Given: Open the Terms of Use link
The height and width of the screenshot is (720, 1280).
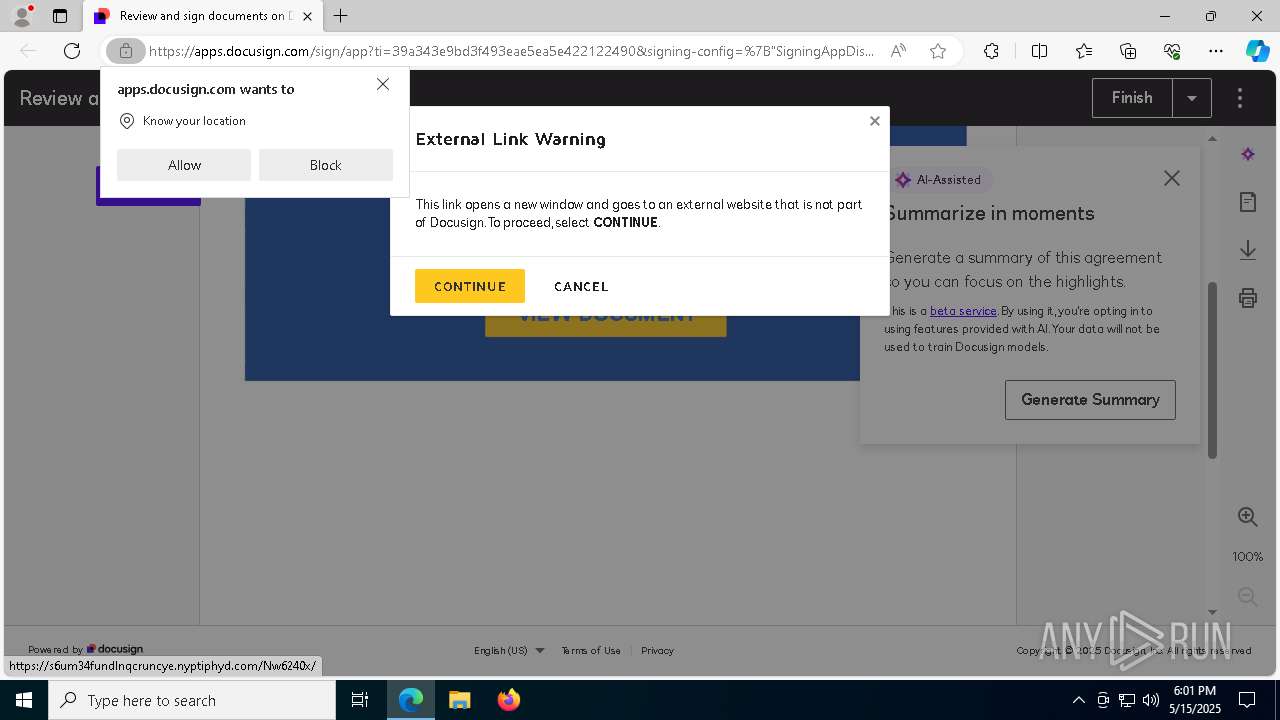Looking at the screenshot, I should coord(591,650).
